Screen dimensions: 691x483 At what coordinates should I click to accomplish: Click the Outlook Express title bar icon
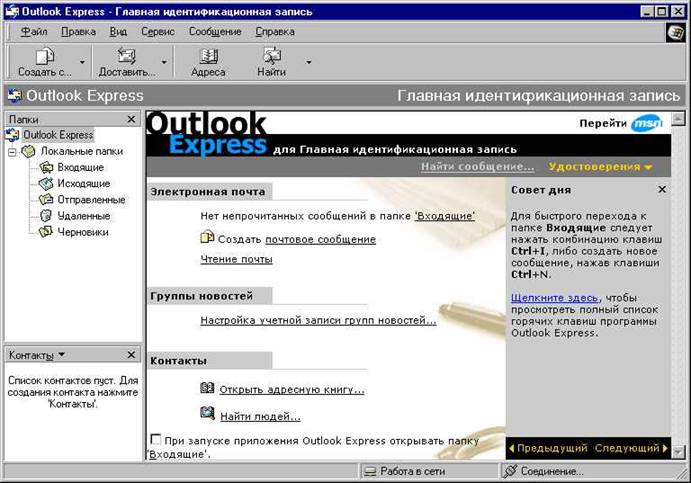[12, 11]
